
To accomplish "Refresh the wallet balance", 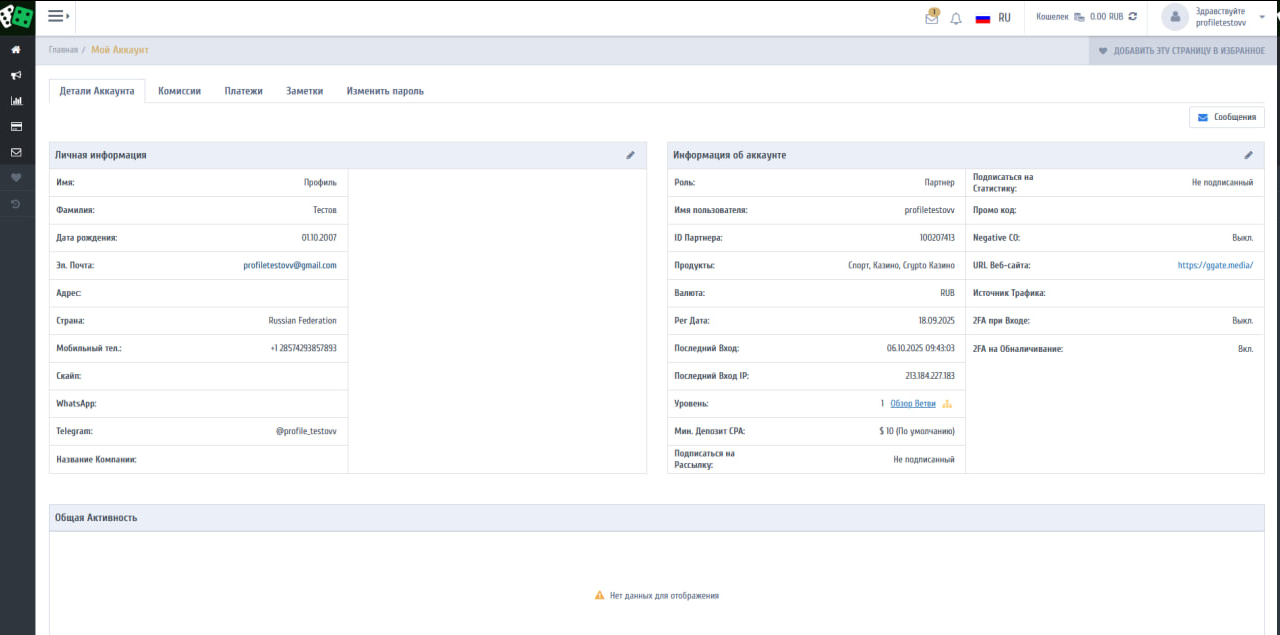I will [1133, 17].
